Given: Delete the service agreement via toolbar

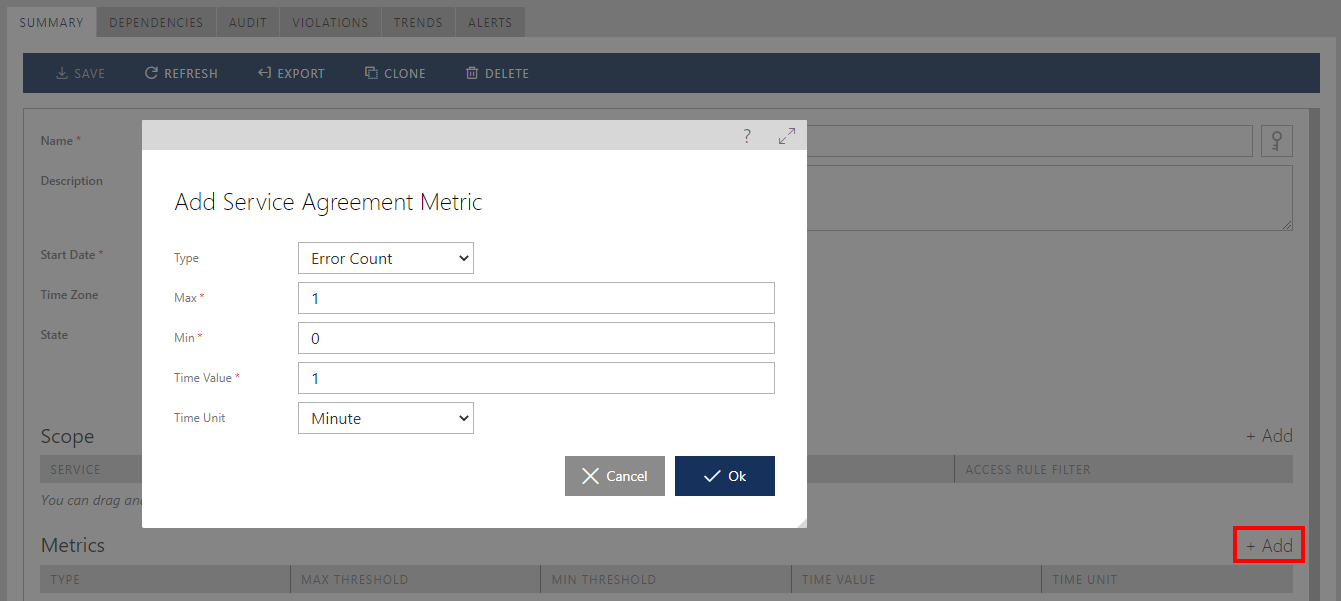Looking at the screenshot, I should coord(497,73).
